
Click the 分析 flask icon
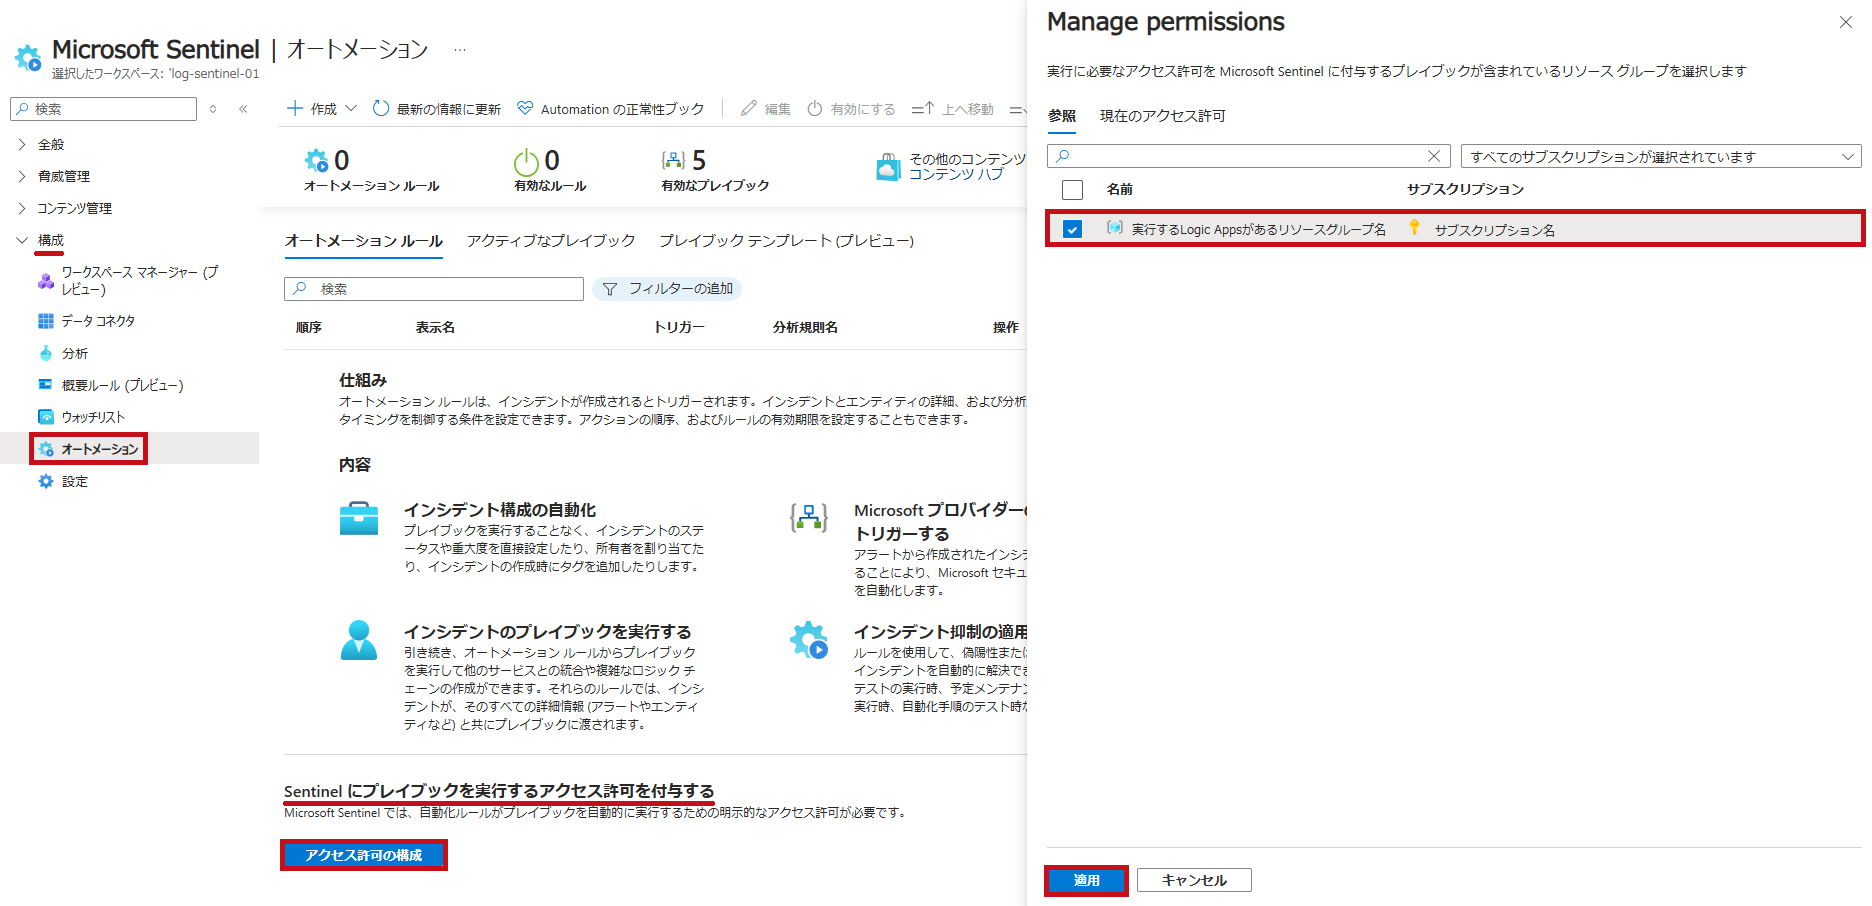coord(46,353)
